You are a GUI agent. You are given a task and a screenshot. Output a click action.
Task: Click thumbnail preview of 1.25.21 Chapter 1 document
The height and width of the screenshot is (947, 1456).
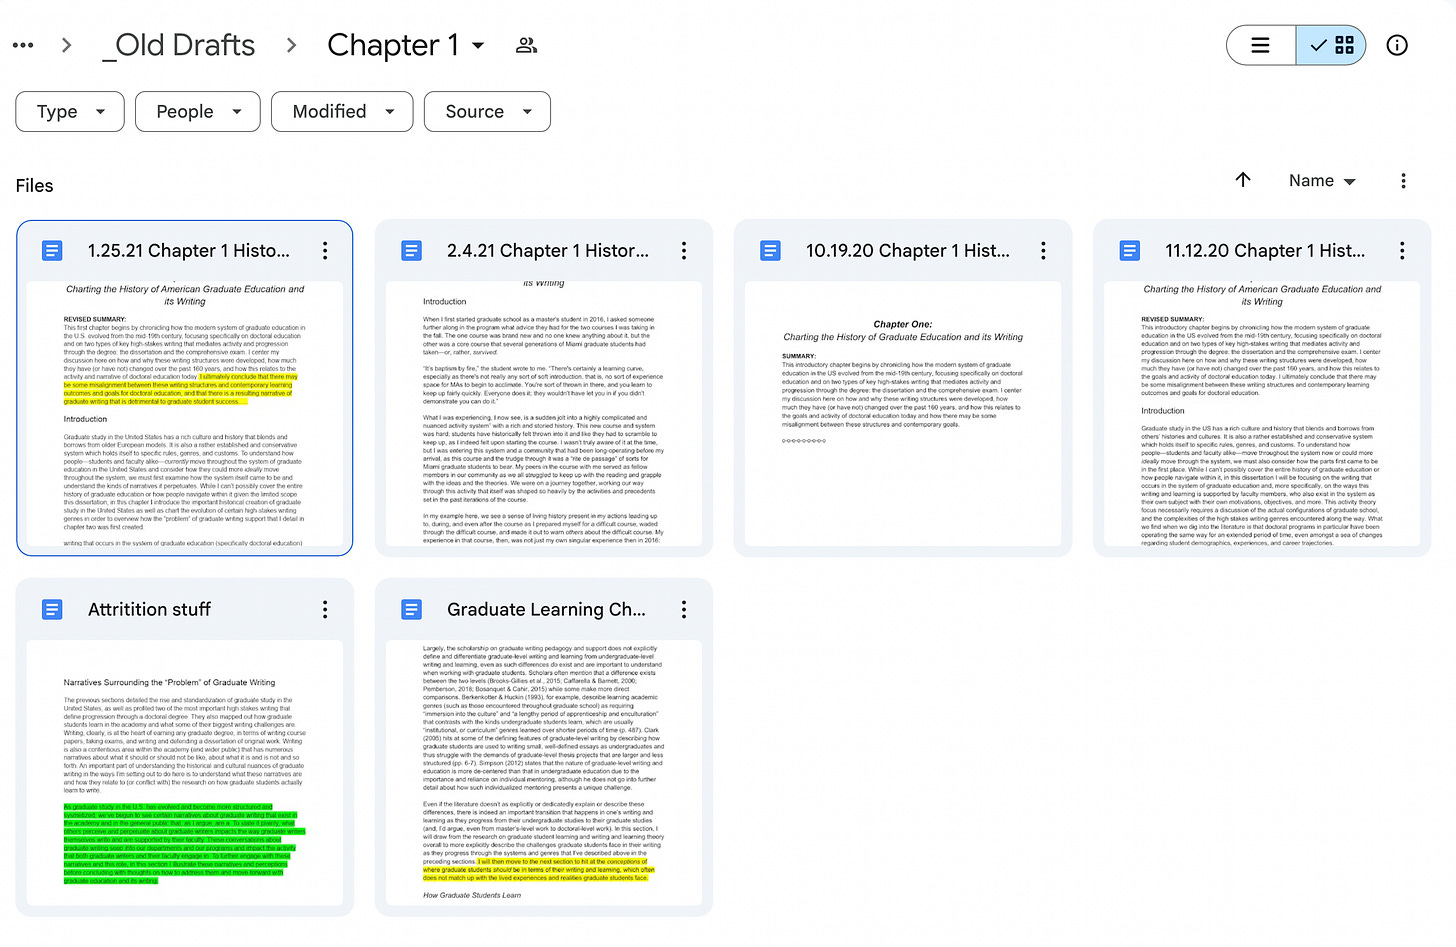[x=185, y=414]
